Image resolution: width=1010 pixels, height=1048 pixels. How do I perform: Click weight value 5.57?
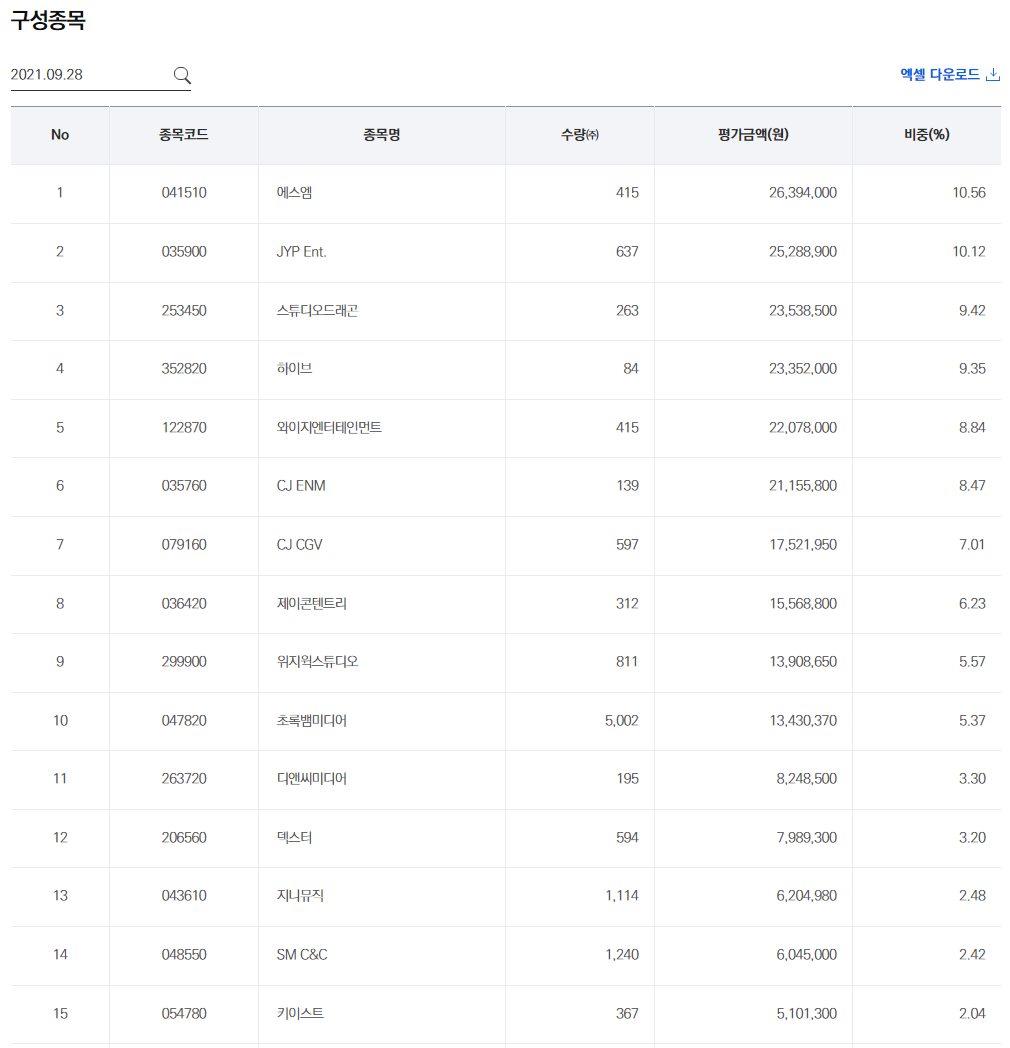(972, 662)
